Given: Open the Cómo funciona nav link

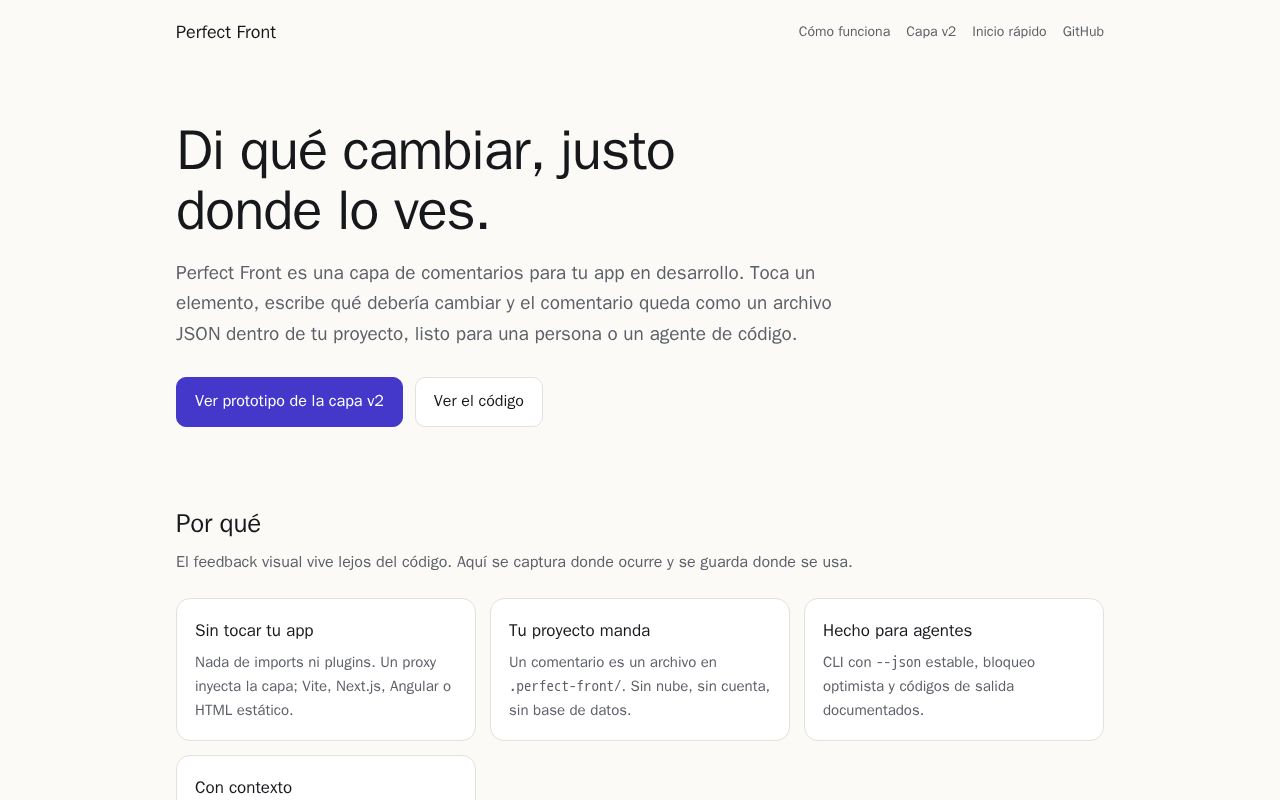Looking at the screenshot, I should click(844, 32).
